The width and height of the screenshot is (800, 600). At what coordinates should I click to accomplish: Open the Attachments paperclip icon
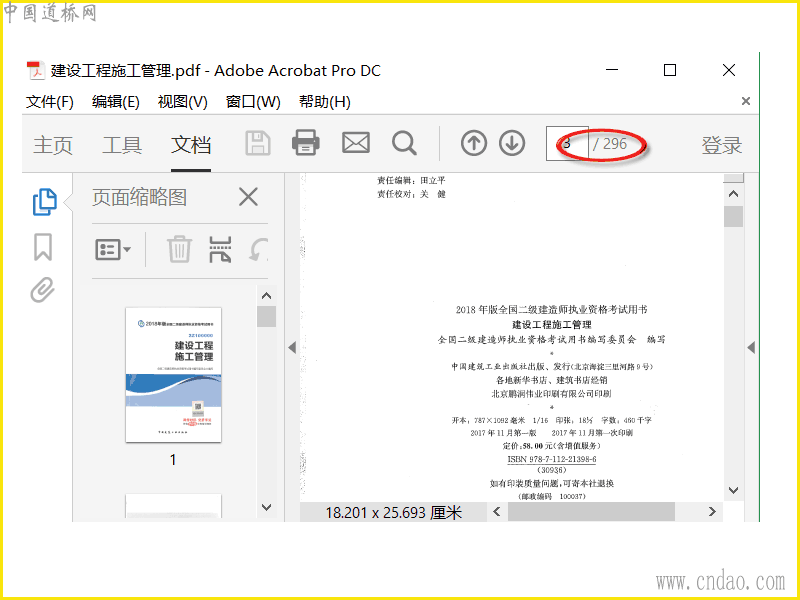tap(42, 290)
